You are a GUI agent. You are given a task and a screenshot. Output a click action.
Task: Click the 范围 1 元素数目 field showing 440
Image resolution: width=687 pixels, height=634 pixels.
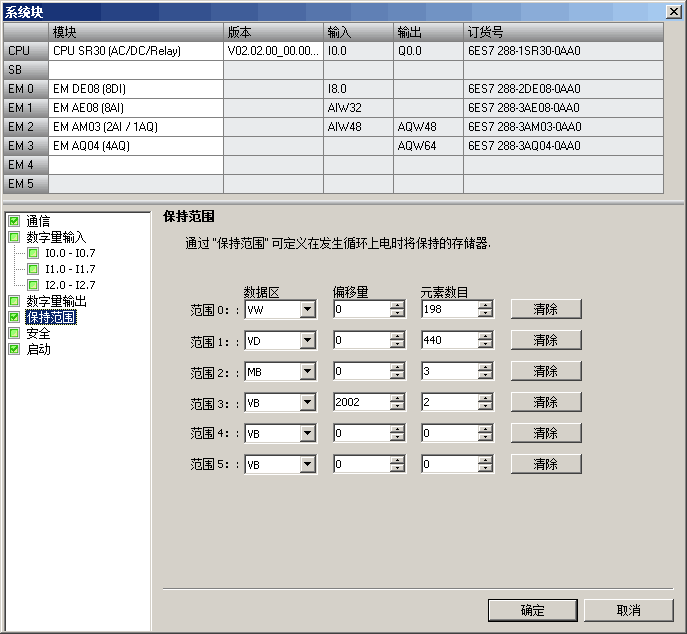(449, 340)
